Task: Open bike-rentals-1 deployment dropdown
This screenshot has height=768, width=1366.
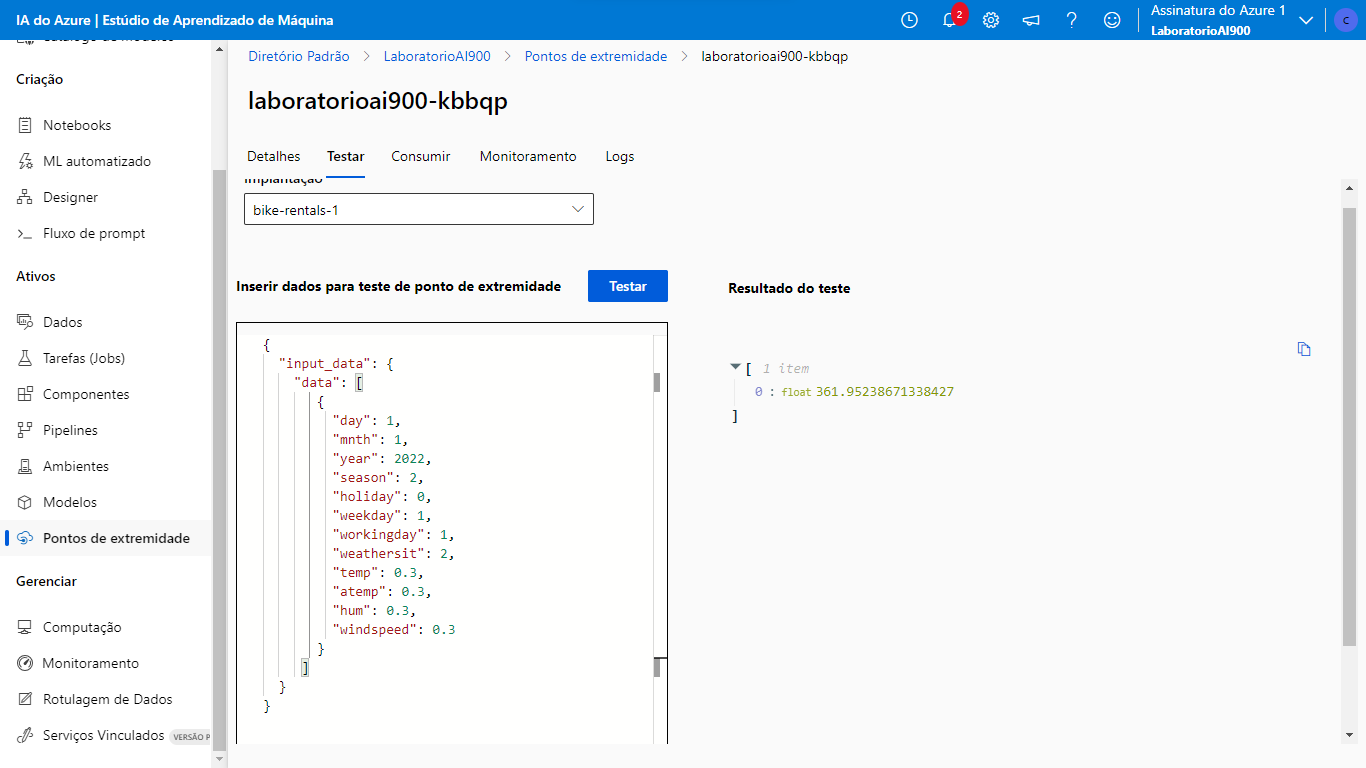Action: (419, 209)
